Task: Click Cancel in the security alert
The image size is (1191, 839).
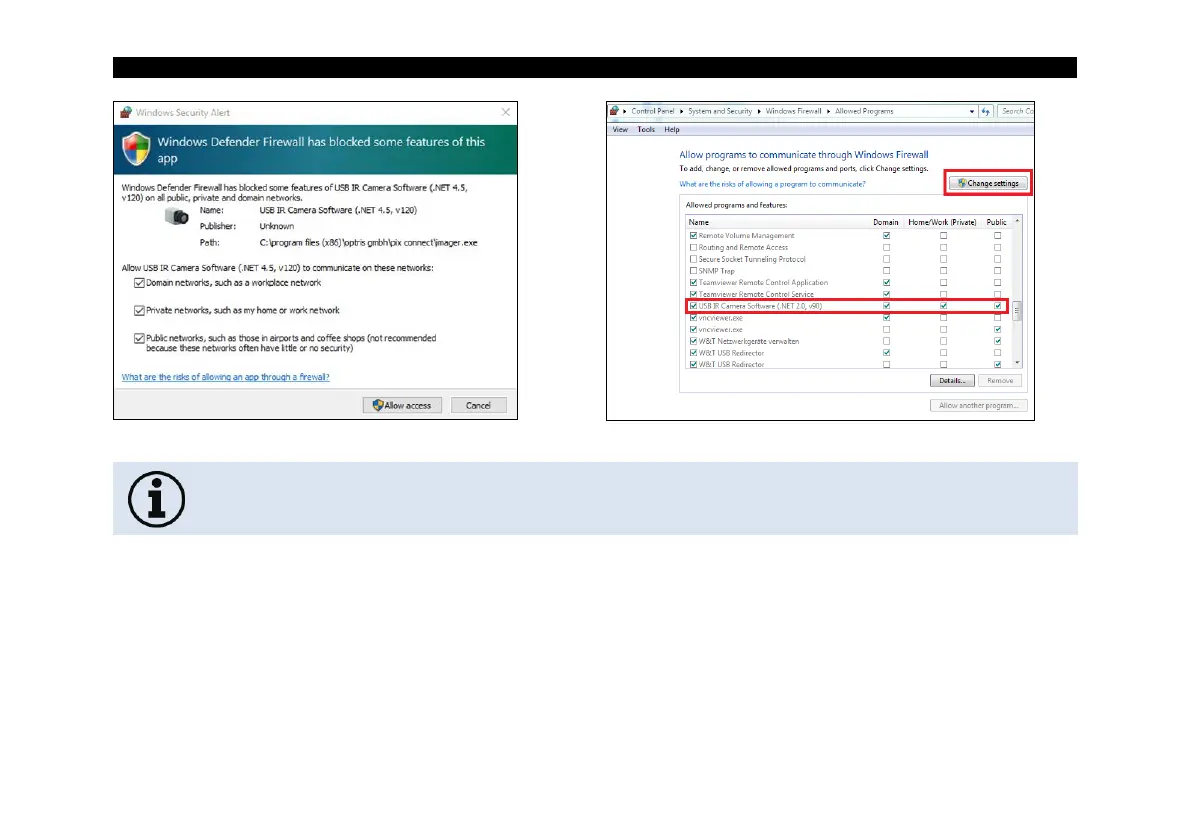Action: 479,405
